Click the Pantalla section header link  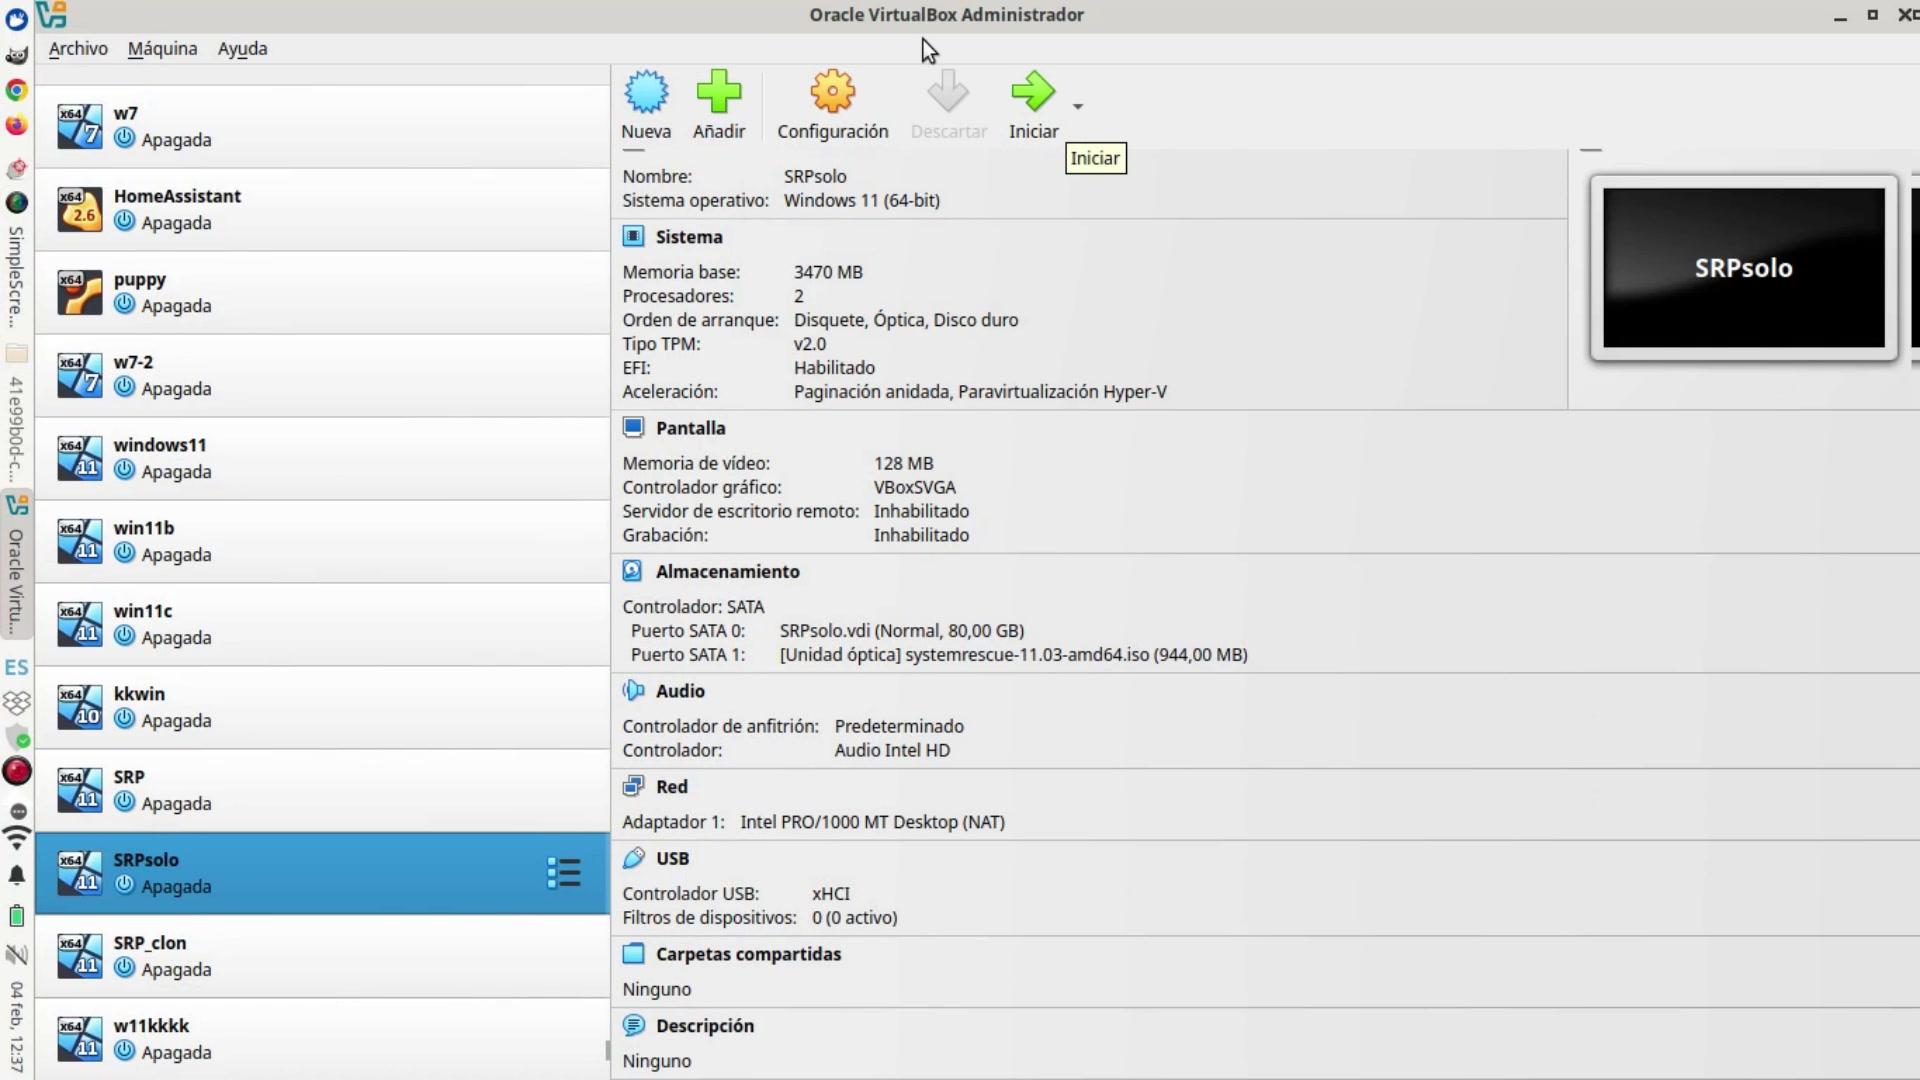click(690, 428)
